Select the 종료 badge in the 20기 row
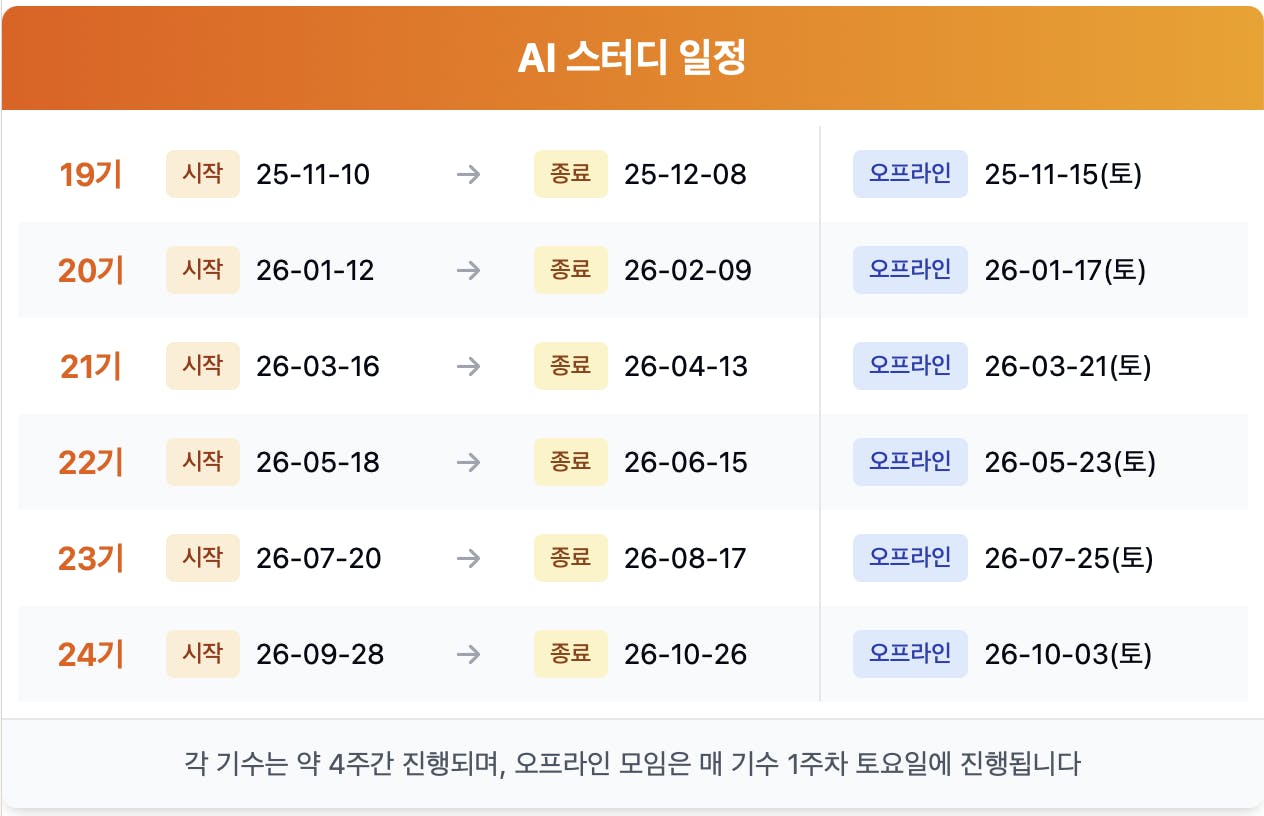The height and width of the screenshot is (816, 1264). [571, 270]
